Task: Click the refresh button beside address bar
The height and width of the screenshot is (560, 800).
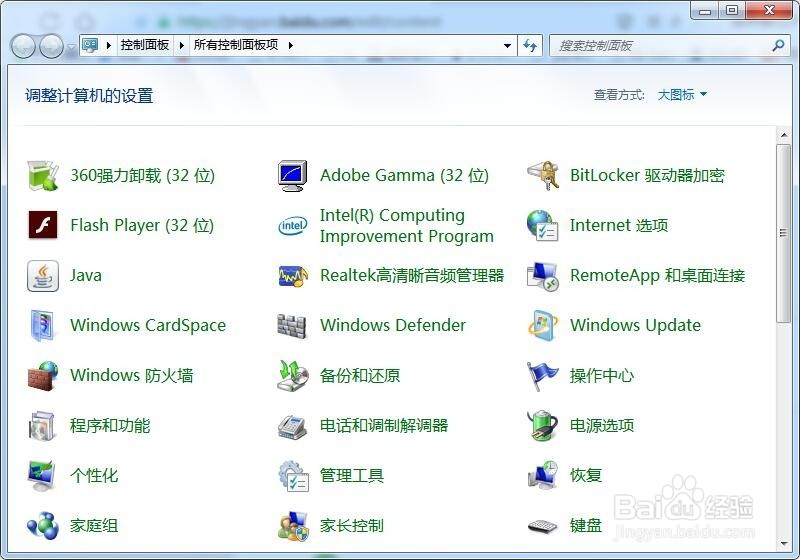Action: tap(530, 46)
